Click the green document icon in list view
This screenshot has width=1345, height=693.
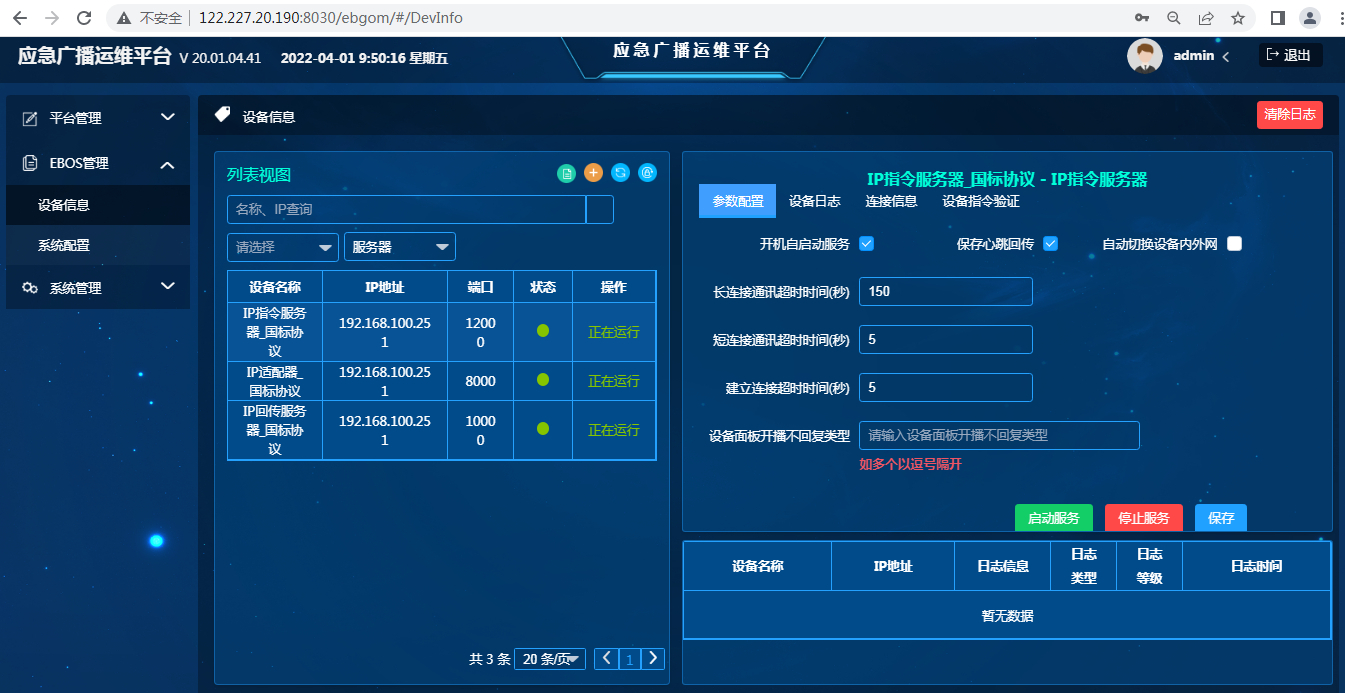[x=567, y=173]
